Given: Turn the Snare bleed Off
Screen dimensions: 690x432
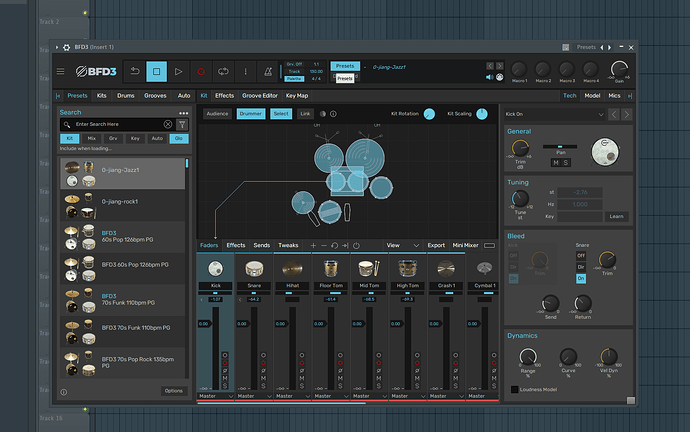Looking at the screenshot, I should 581,256.
